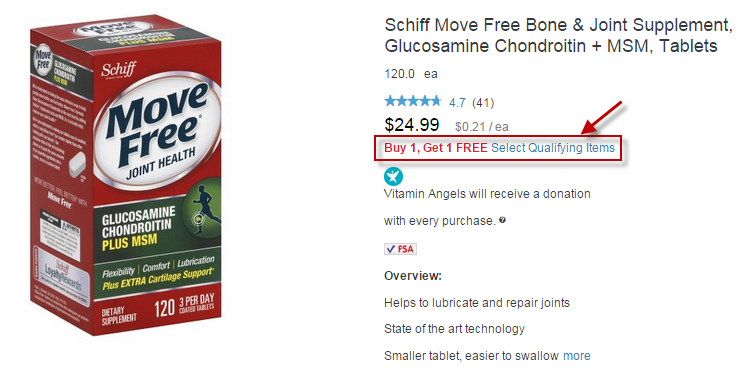Open the Select Qualifying Items link

(553, 148)
